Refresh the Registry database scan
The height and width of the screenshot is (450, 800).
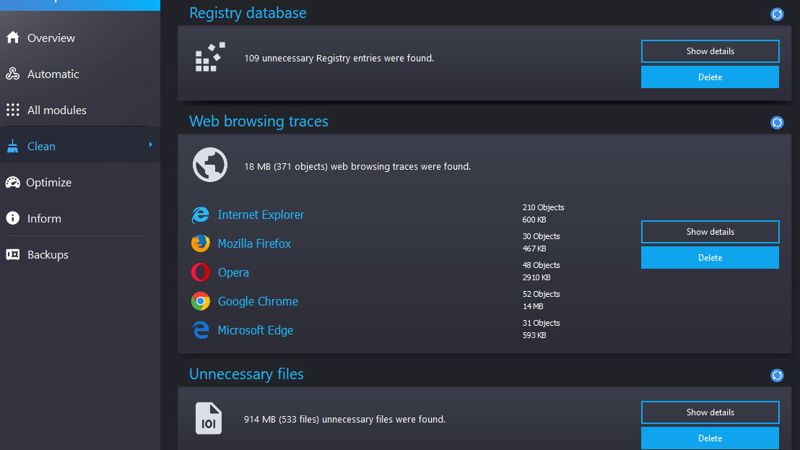tap(777, 14)
